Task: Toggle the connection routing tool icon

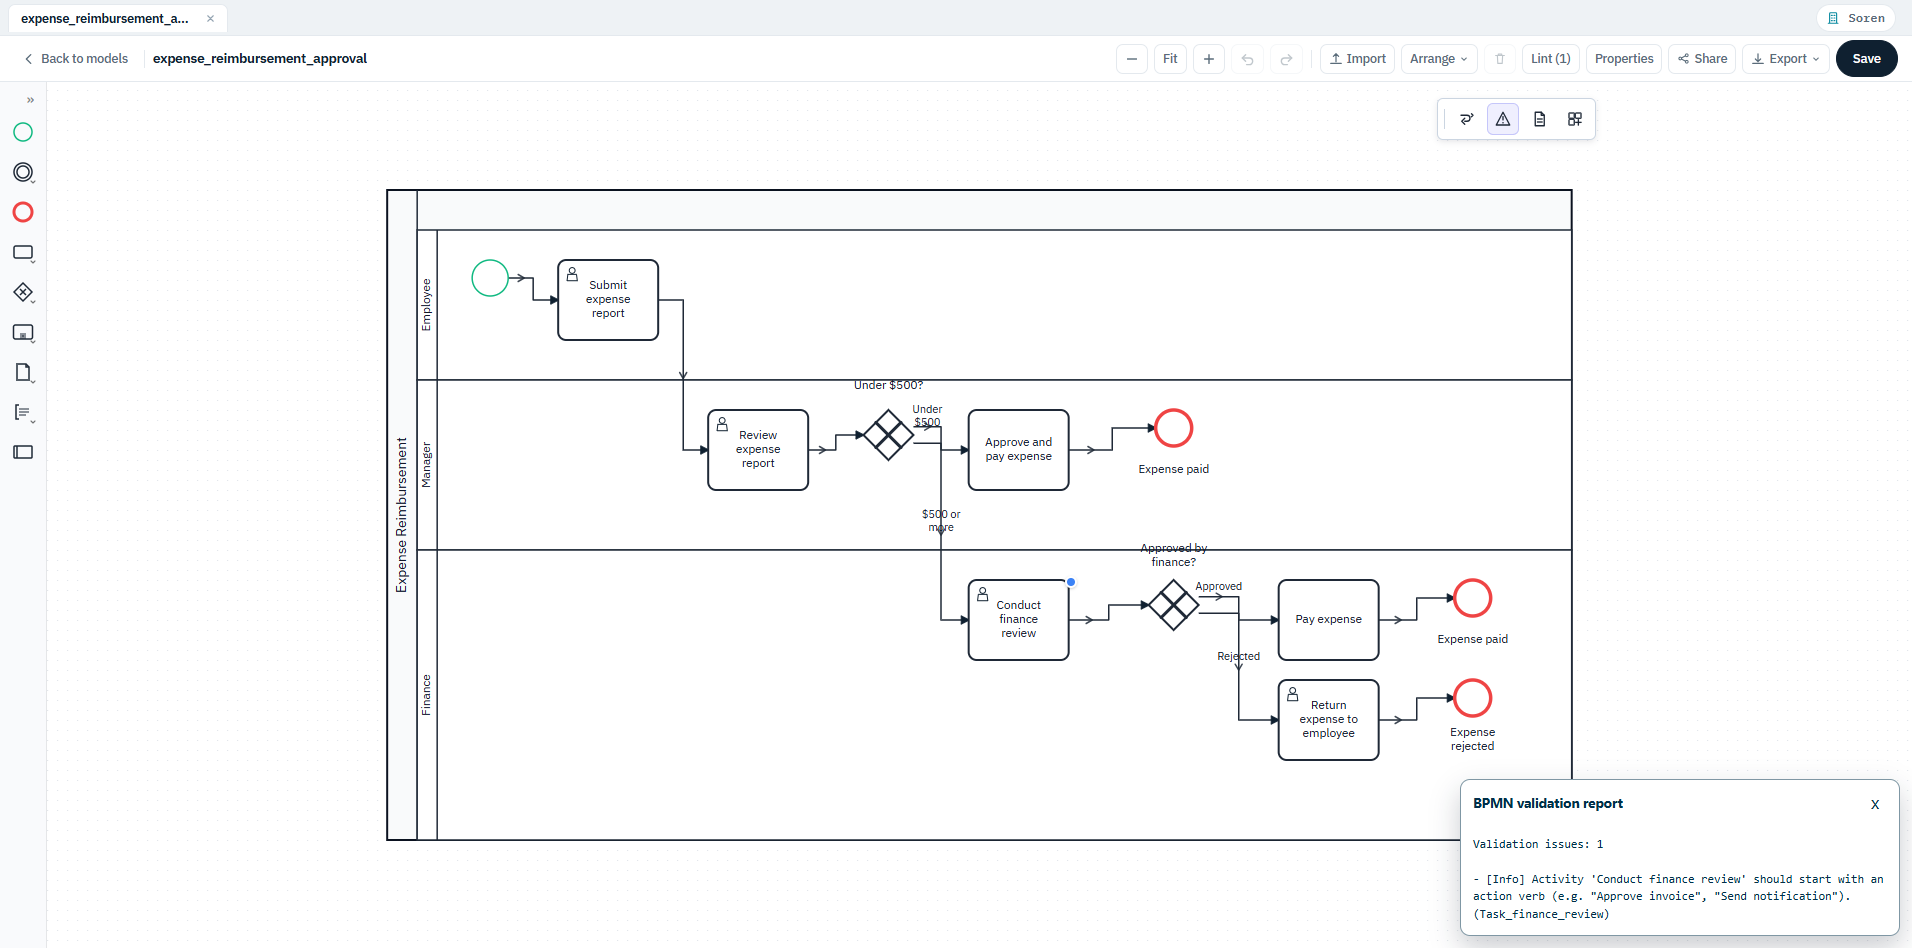Action: coord(1467,119)
